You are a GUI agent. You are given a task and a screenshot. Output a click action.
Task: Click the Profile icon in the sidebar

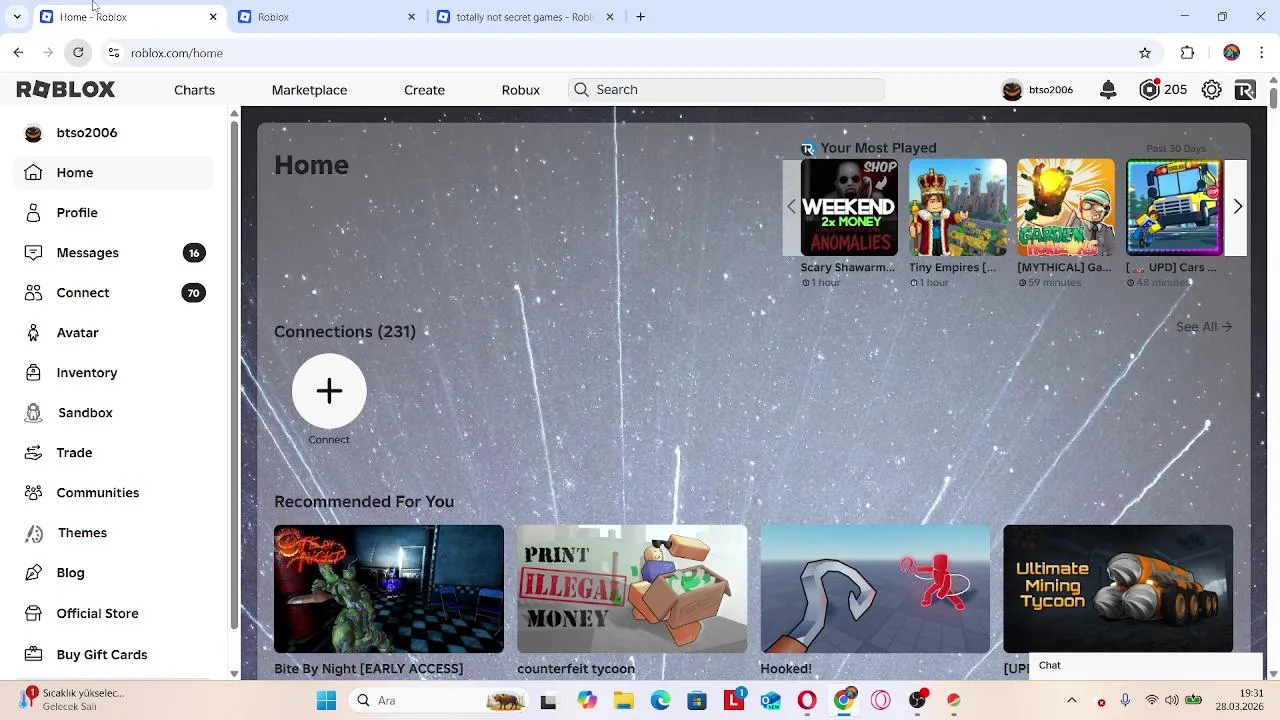[x=34, y=212]
